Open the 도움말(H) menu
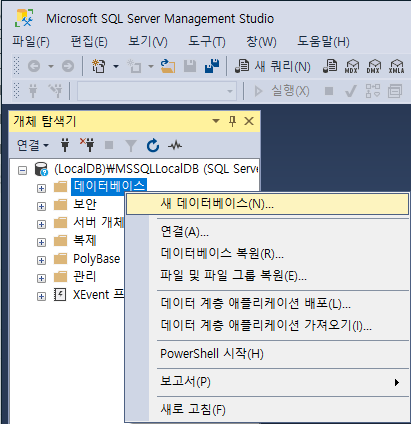This screenshot has height=424, width=411. coord(323,42)
